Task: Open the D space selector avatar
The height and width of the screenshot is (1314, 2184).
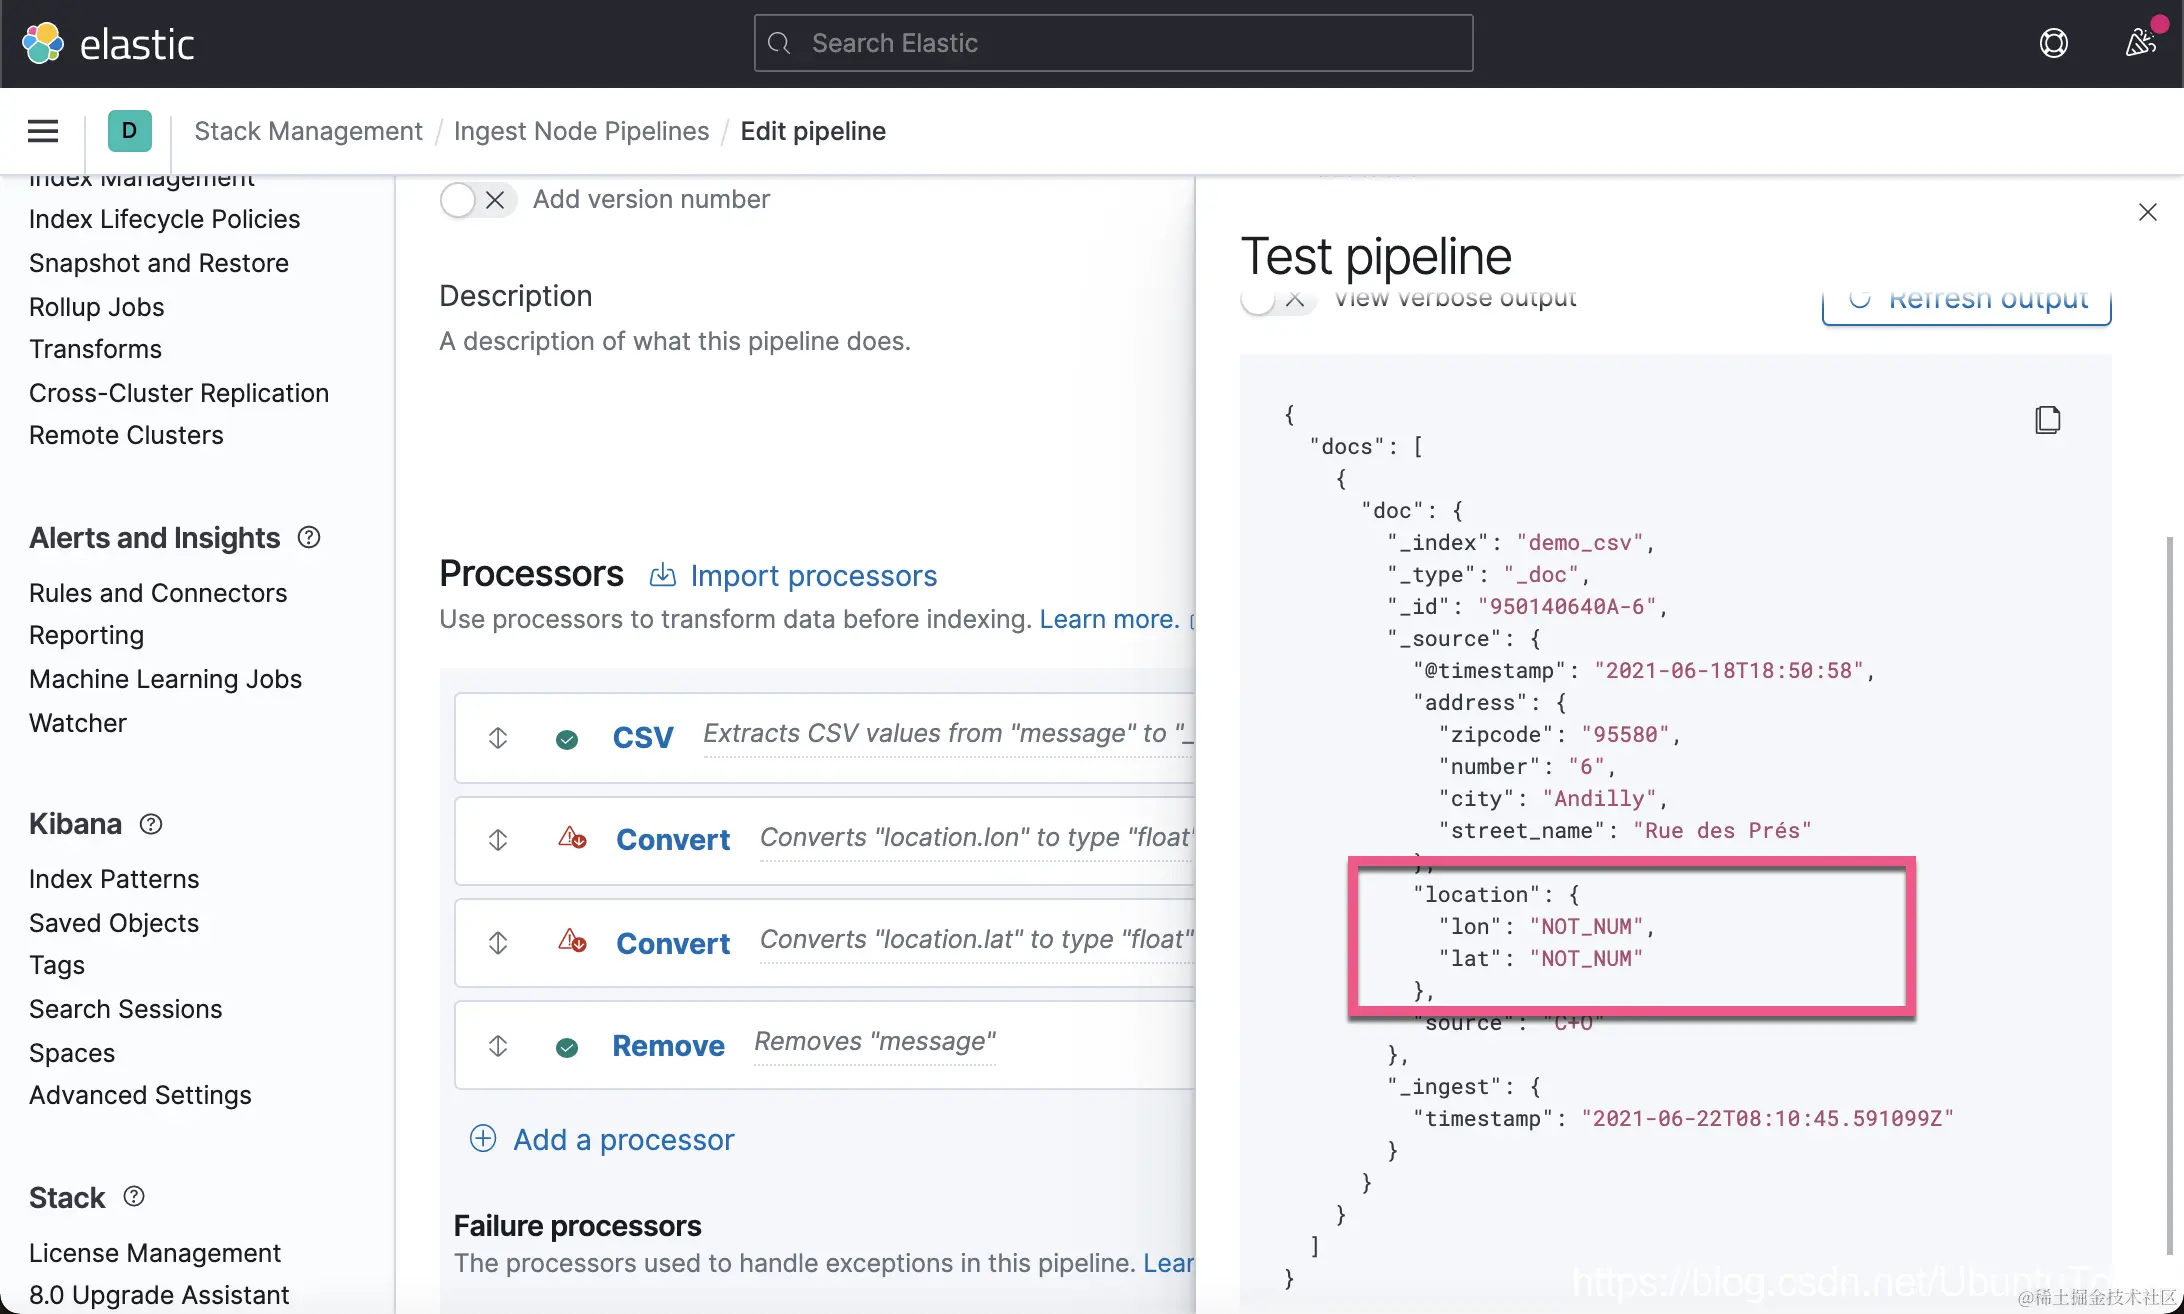Action: point(129,131)
